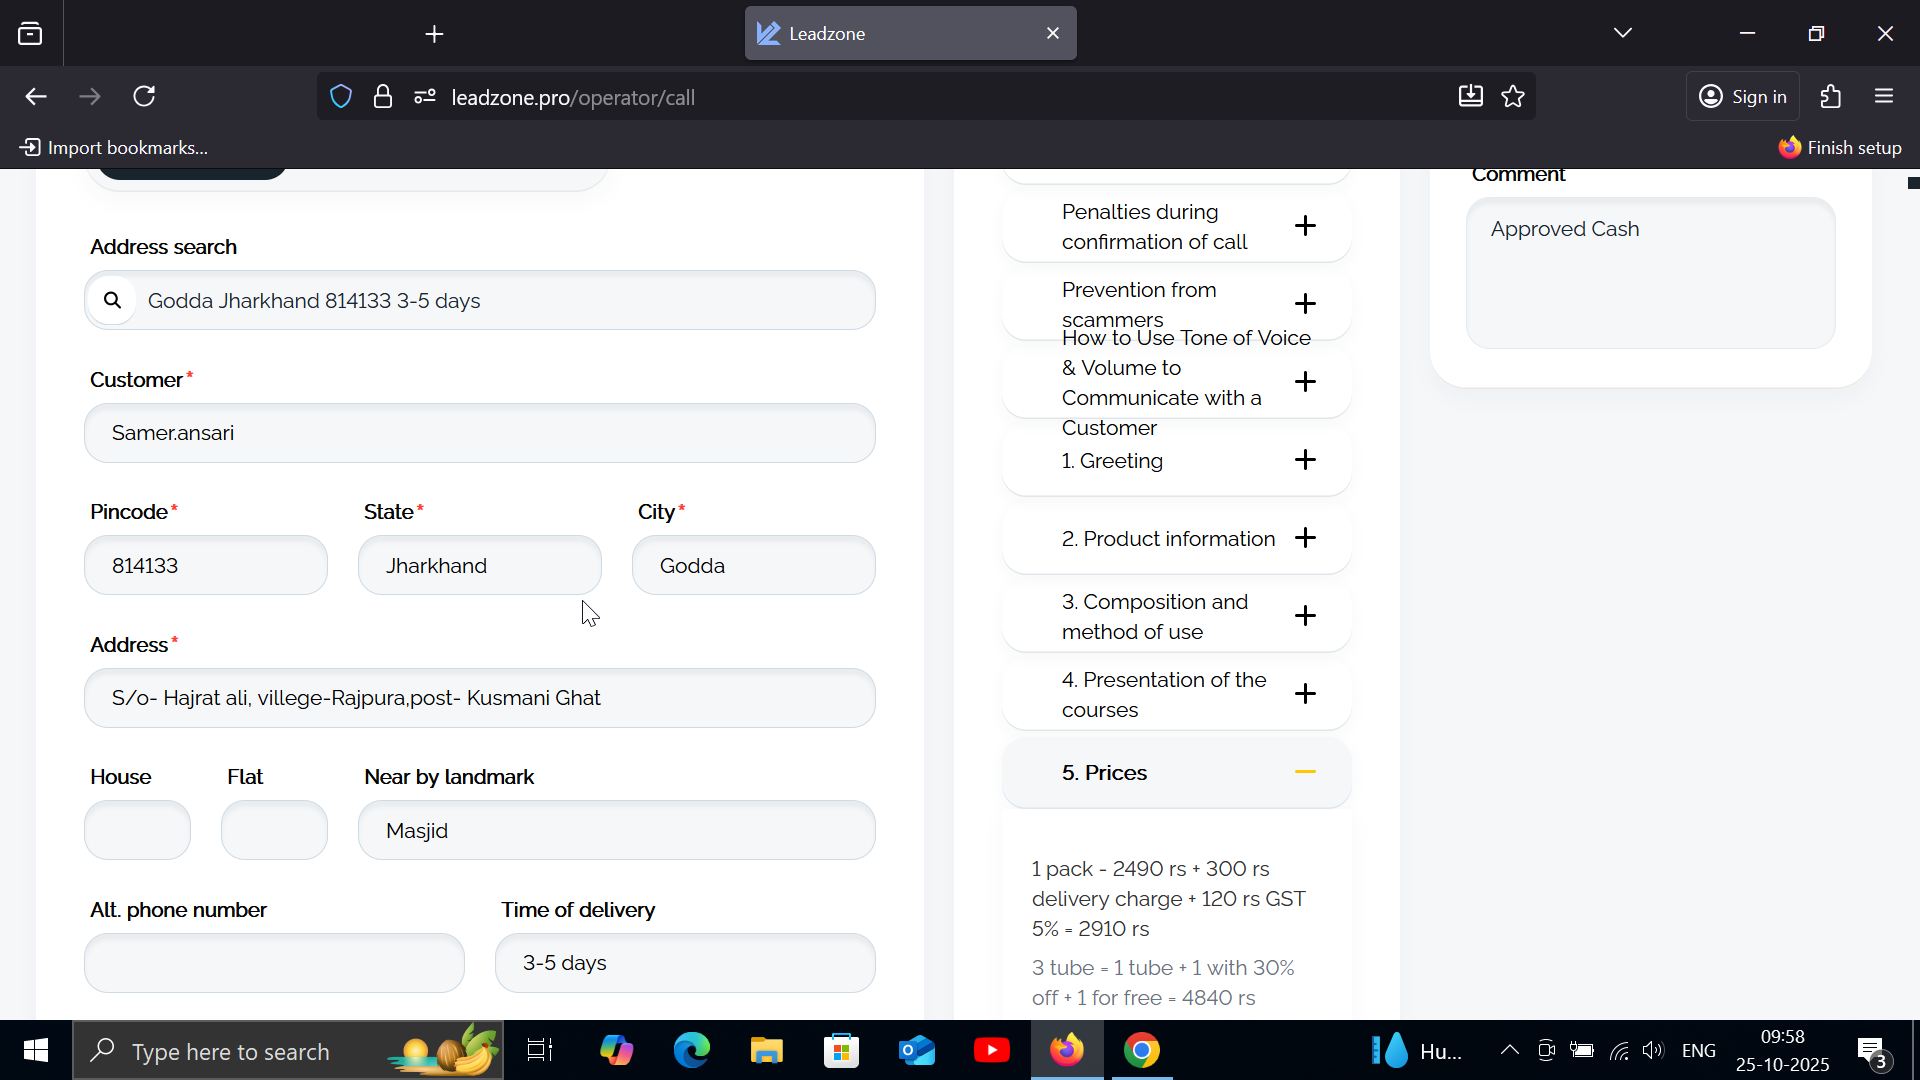Bookmark this page with the star icon
Viewport: 1920px width, 1080px height.
coord(1513,97)
